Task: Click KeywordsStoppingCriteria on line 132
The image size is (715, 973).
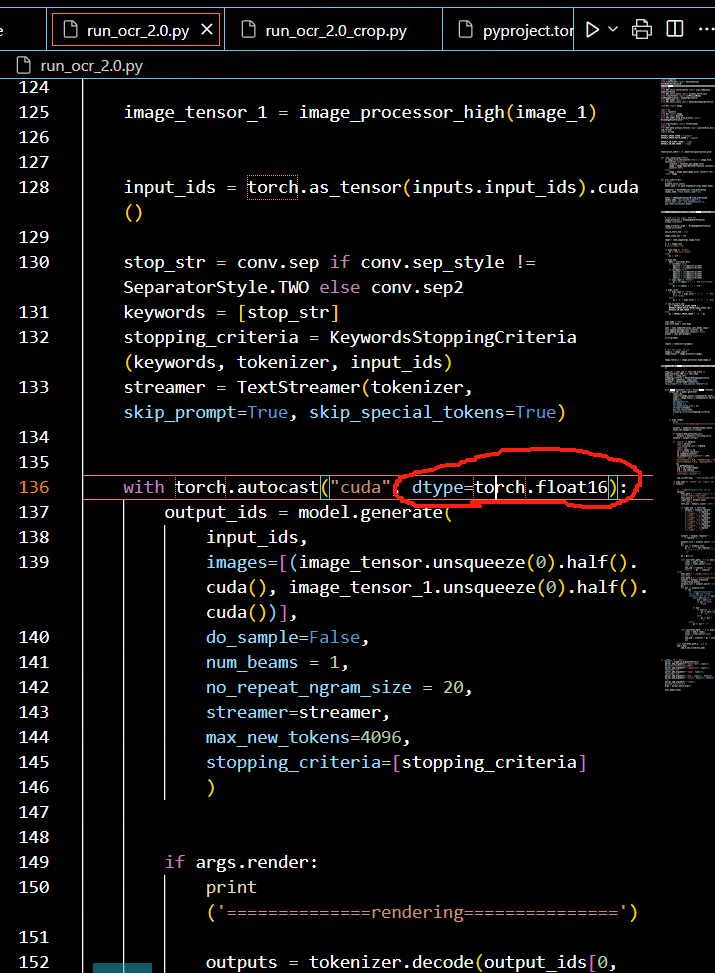Action: point(452,337)
